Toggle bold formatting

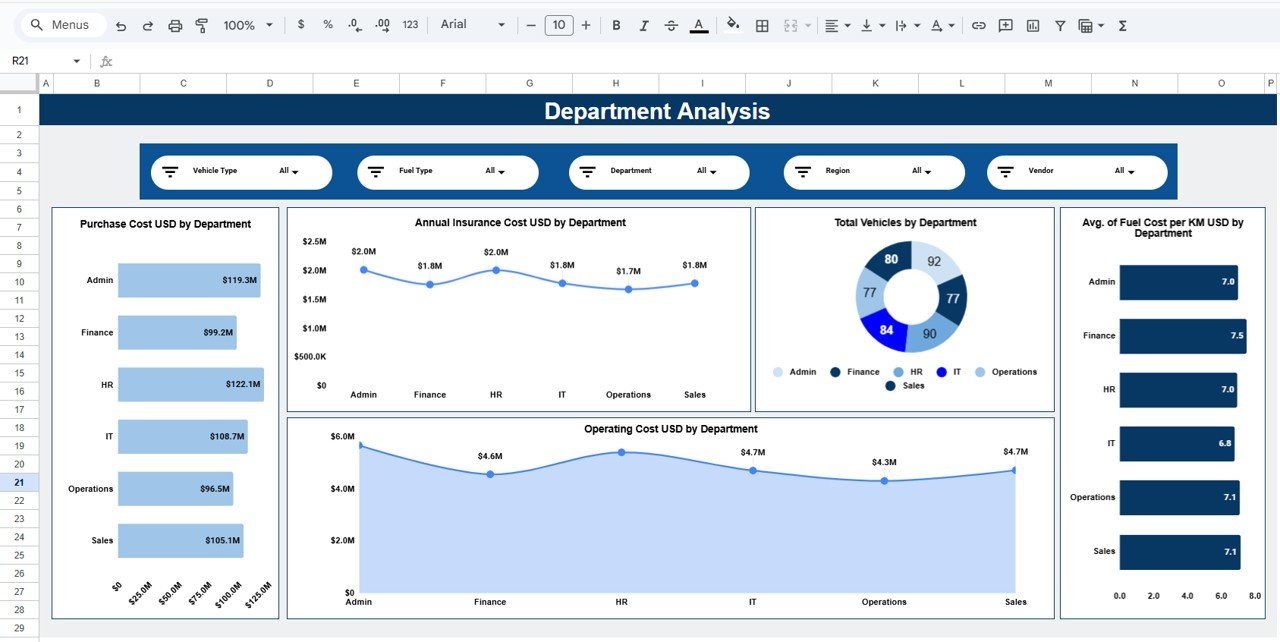click(616, 26)
